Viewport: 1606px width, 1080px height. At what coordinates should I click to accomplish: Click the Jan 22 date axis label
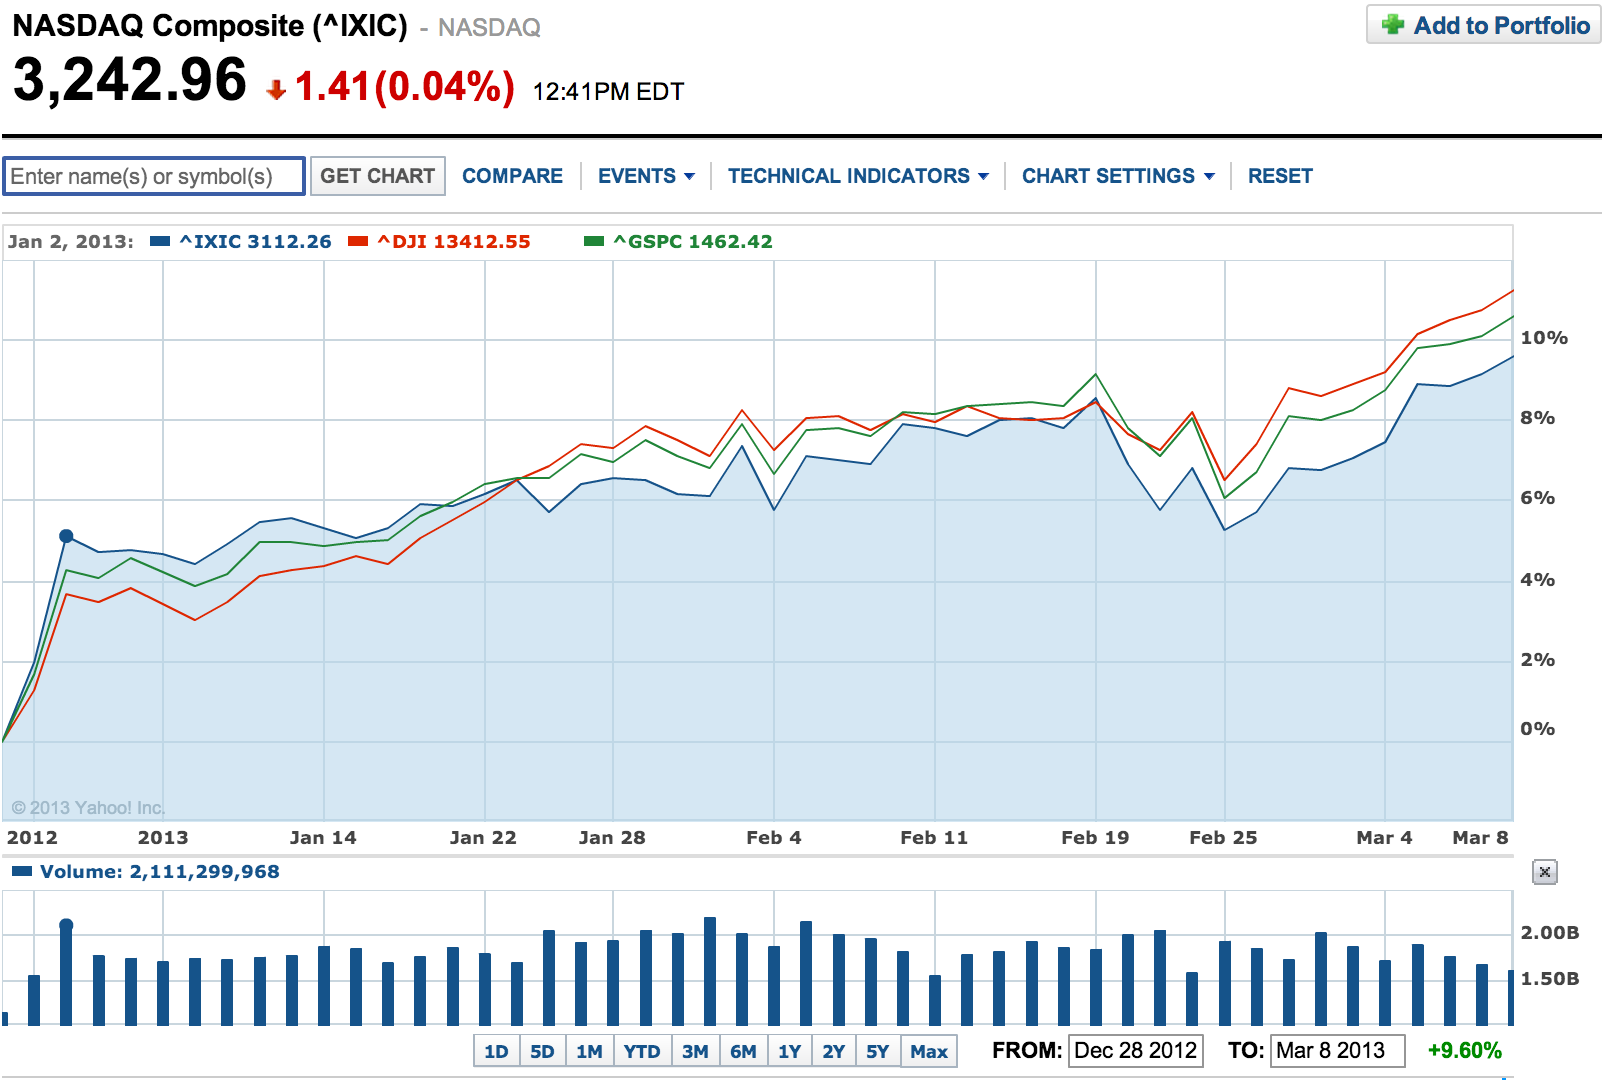(483, 838)
